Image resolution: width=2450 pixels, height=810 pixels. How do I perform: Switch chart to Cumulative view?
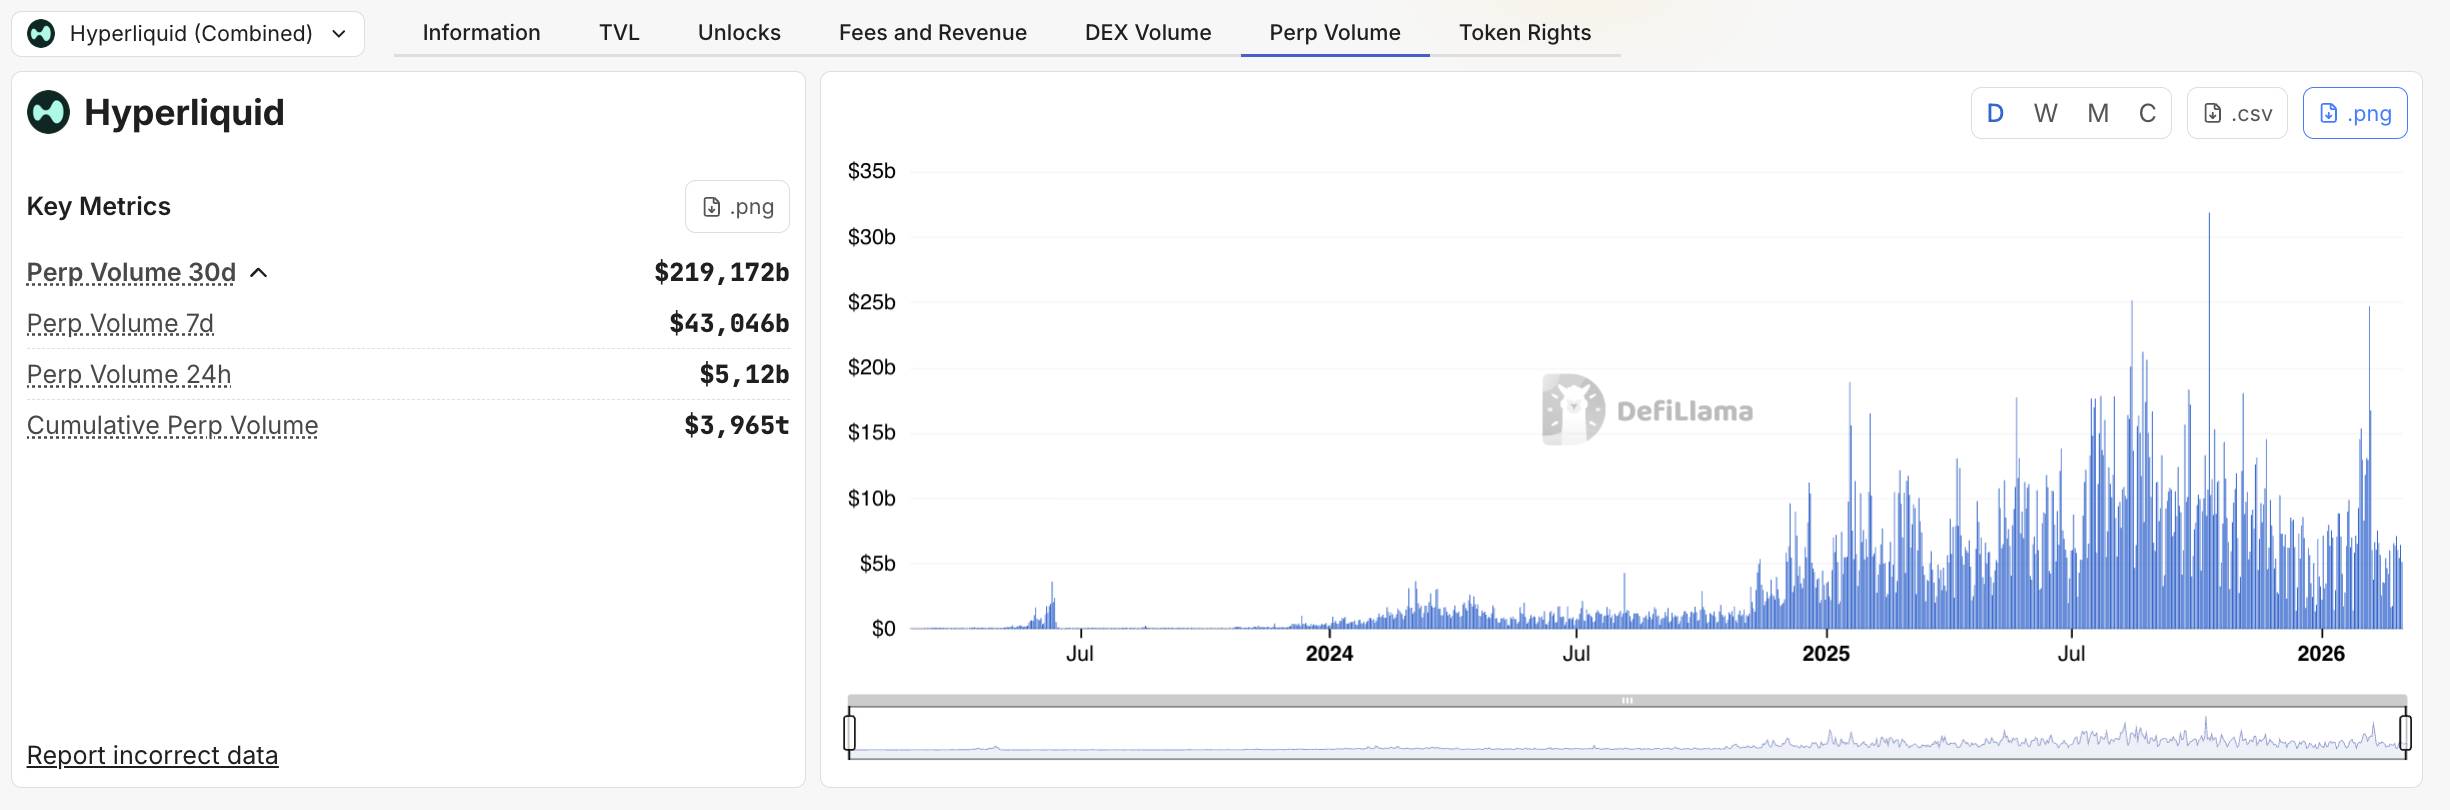click(2147, 114)
